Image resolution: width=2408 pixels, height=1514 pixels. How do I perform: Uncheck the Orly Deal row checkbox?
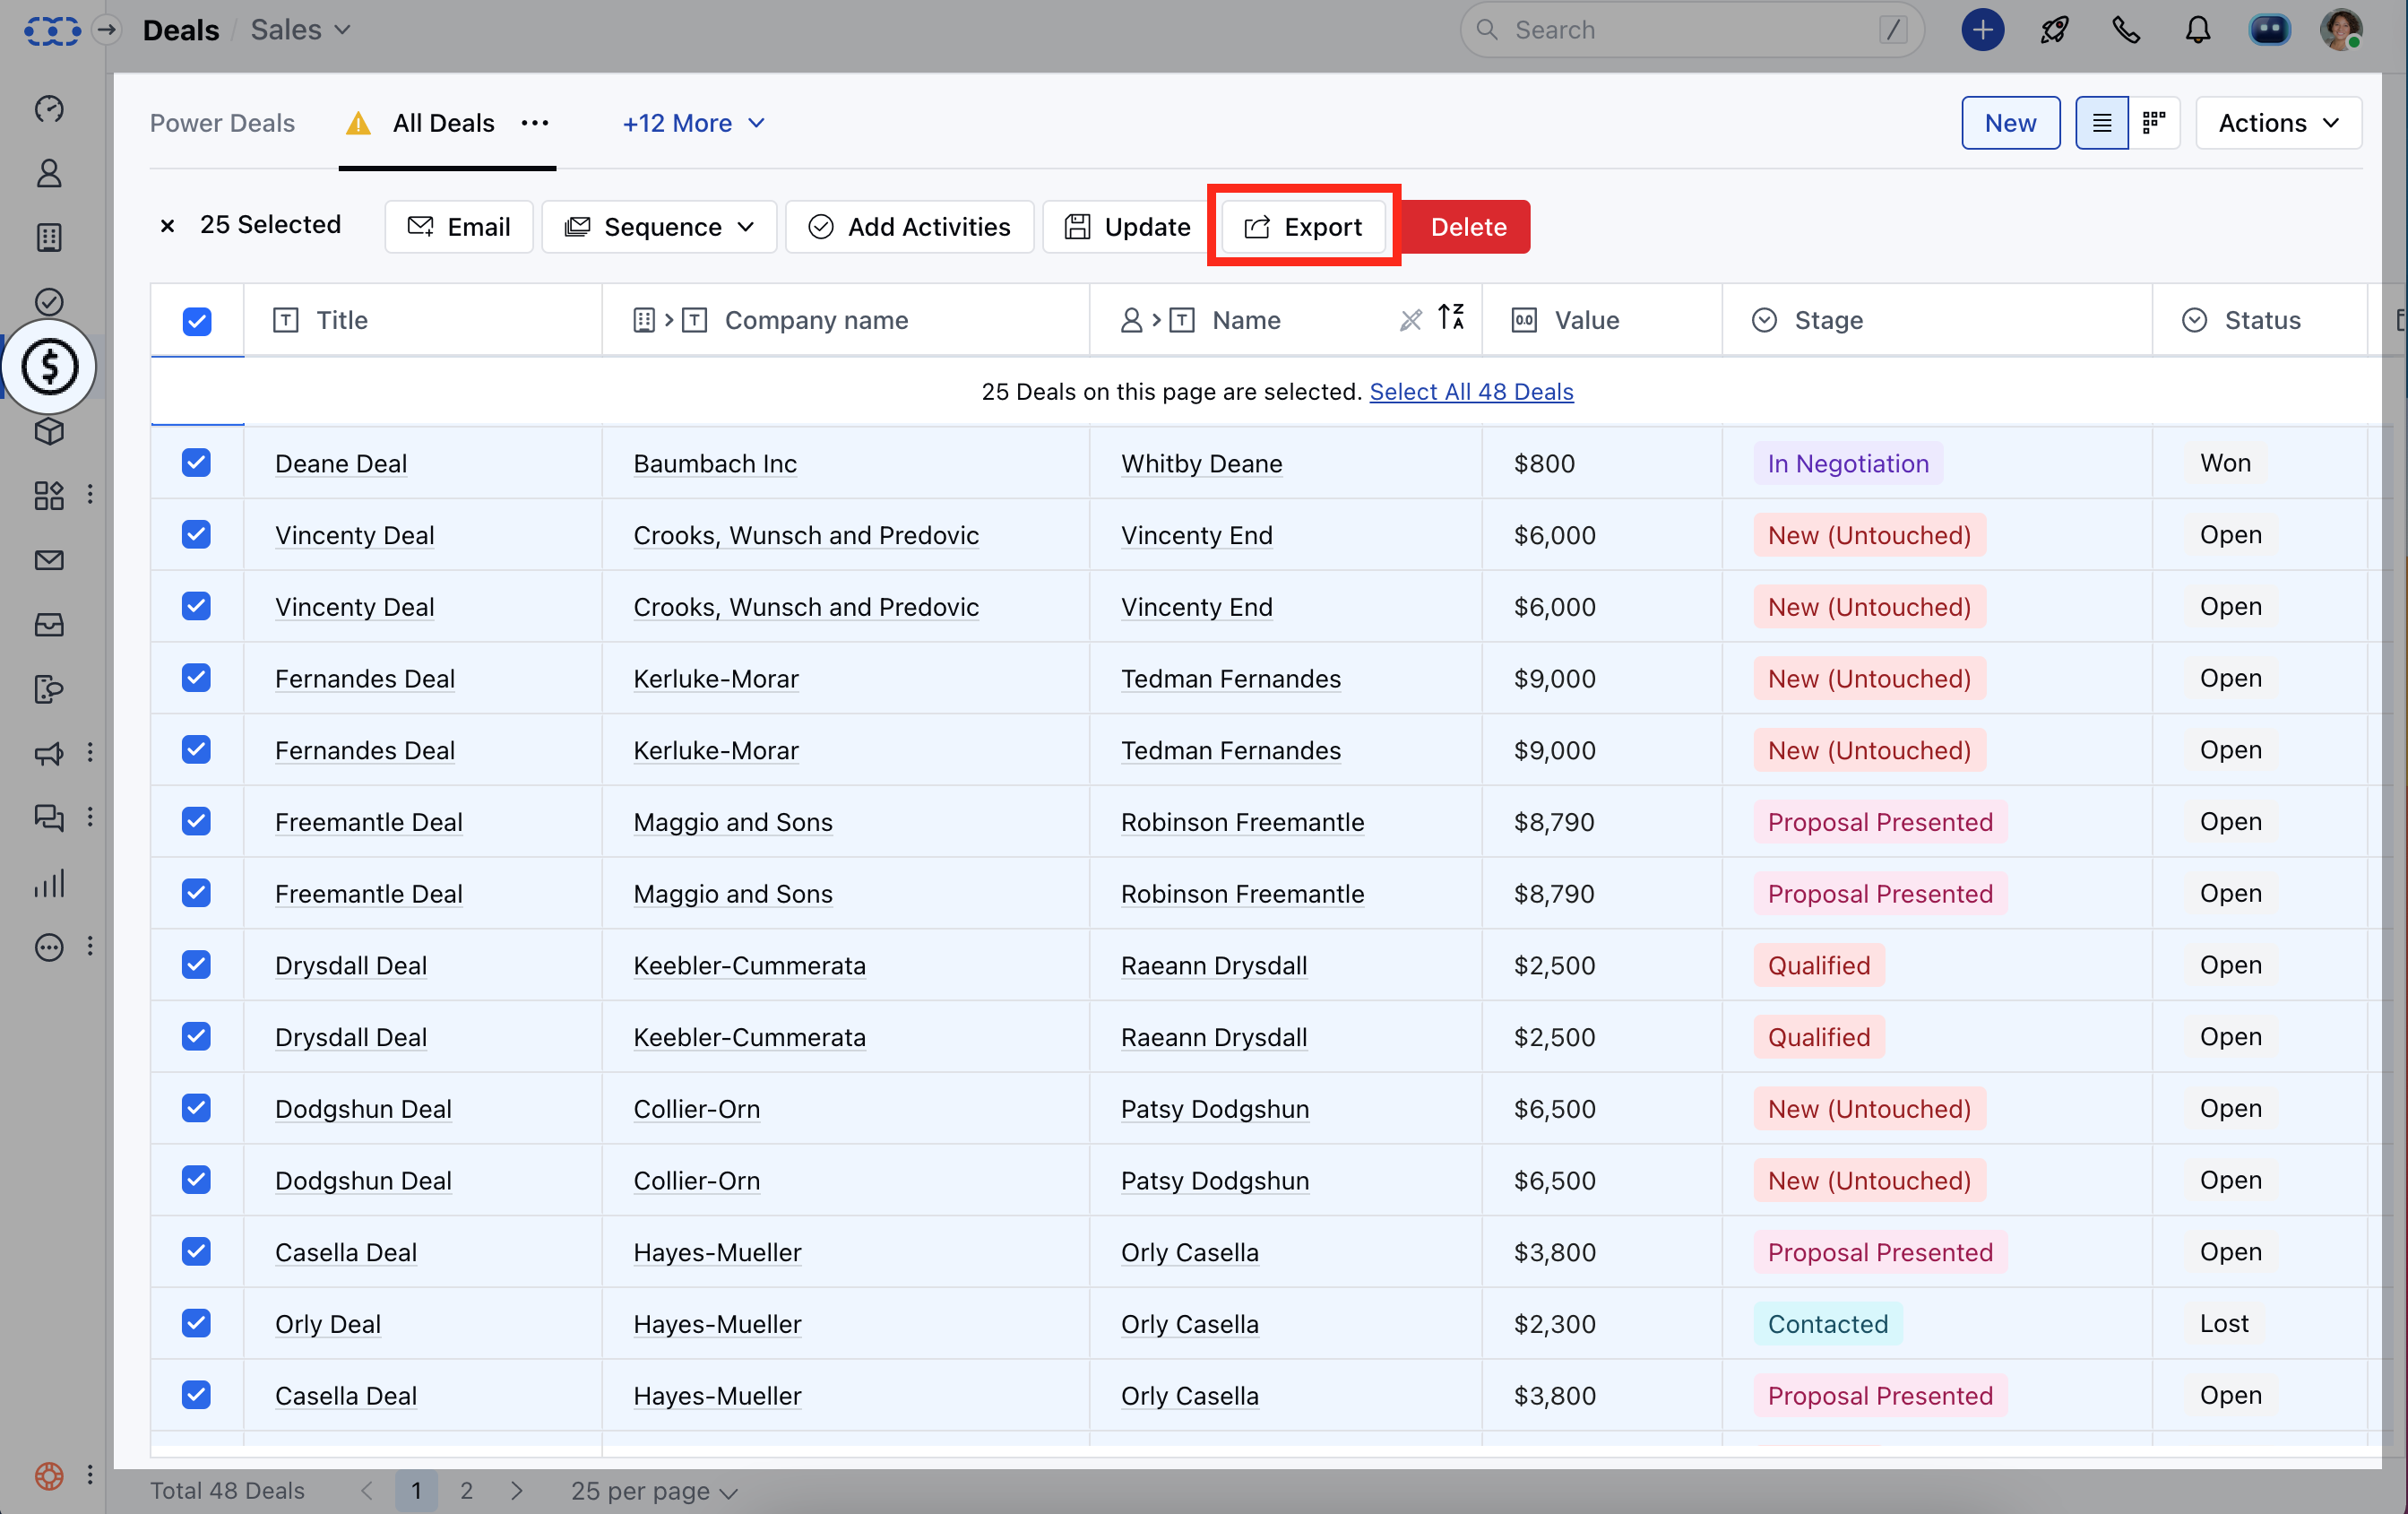pyautogui.click(x=197, y=1323)
